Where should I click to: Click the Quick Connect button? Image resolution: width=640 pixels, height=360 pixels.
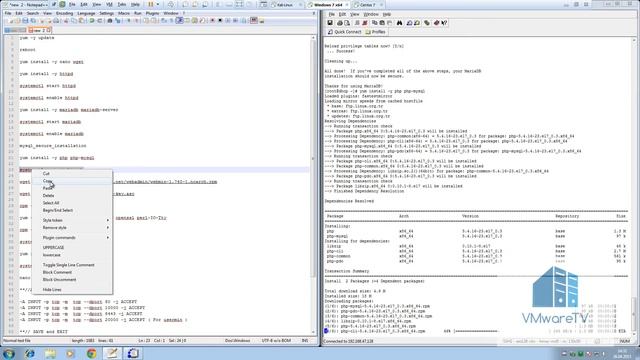click(x=345, y=32)
